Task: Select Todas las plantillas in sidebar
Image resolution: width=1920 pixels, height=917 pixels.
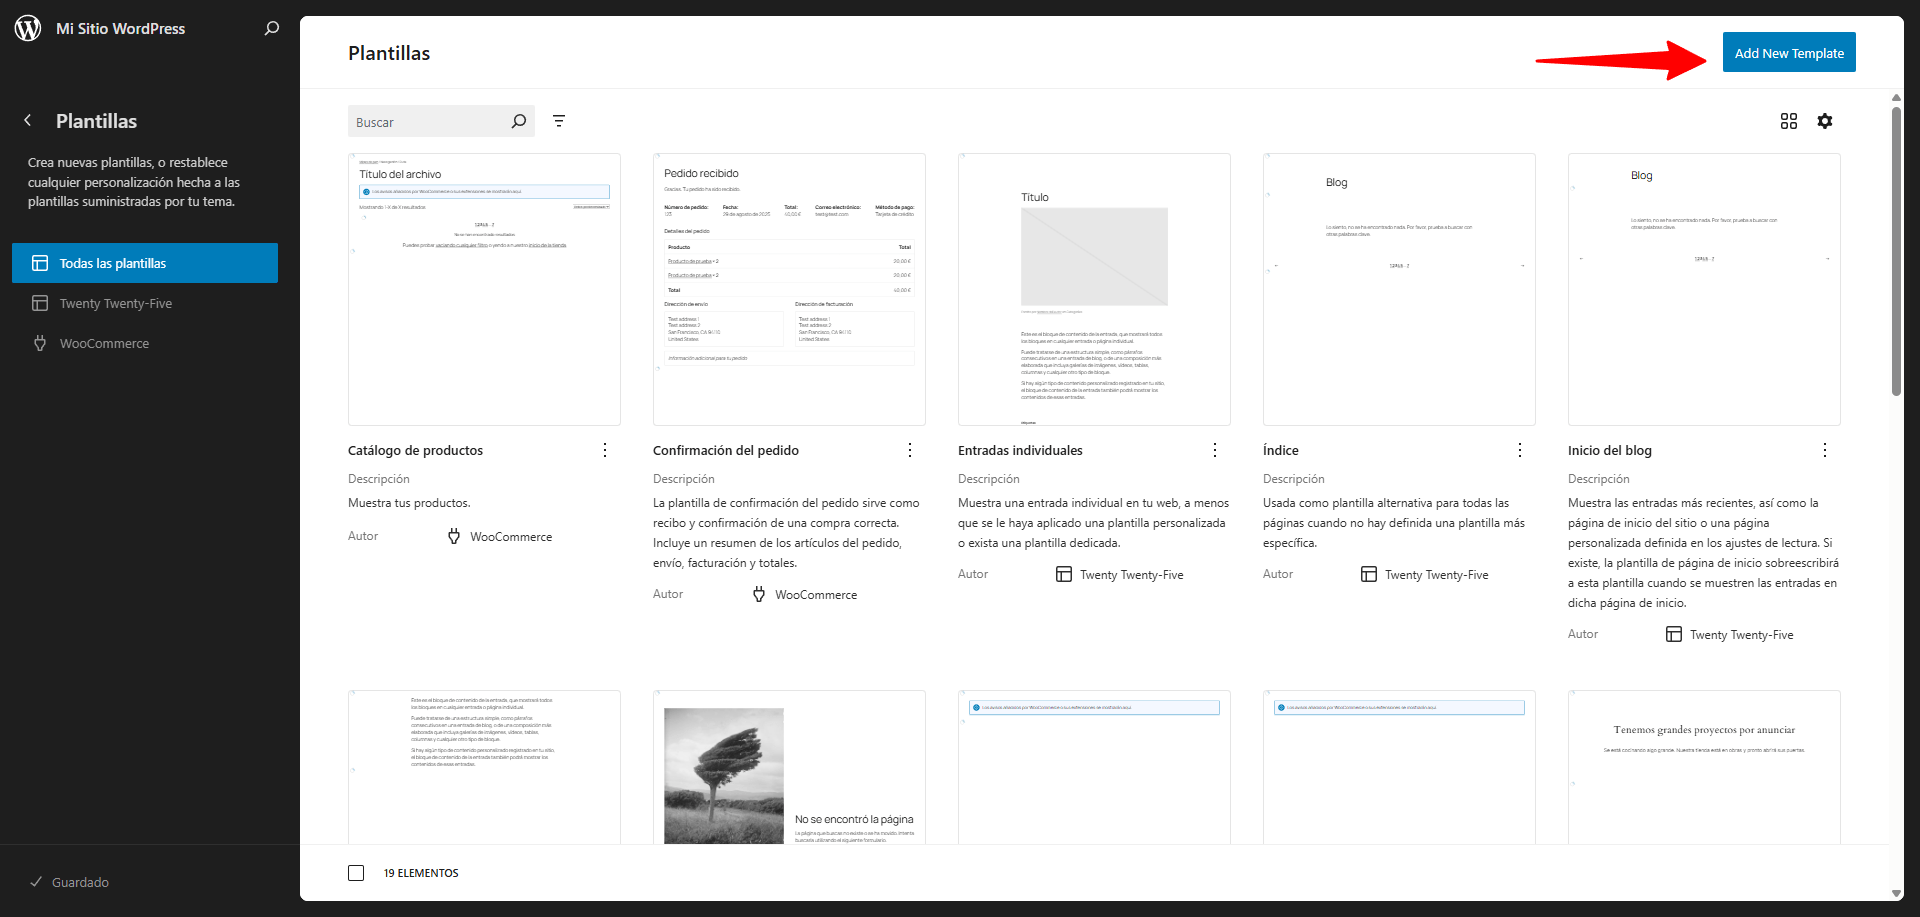Action: pos(145,263)
